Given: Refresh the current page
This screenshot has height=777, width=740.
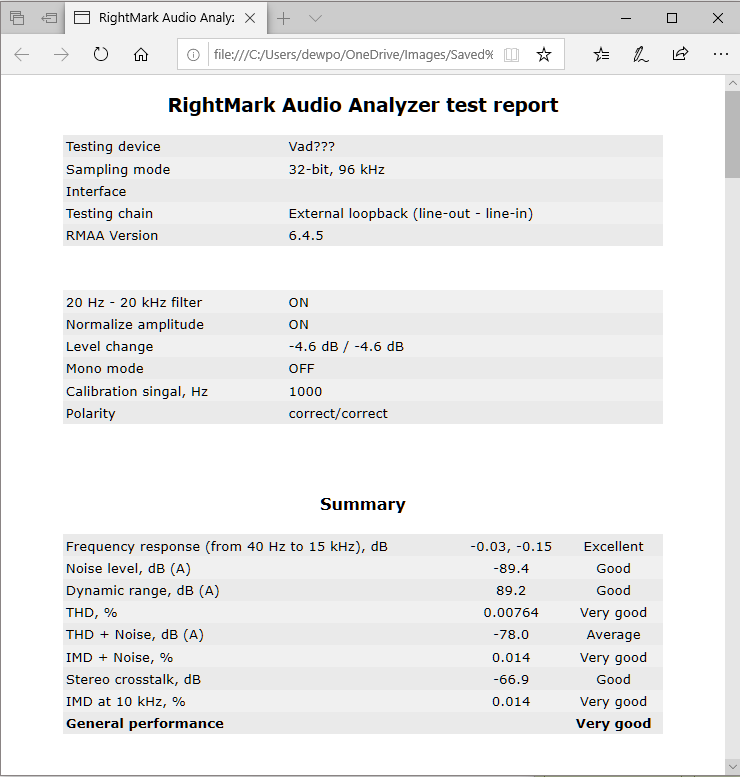Looking at the screenshot, I should click(x=101, y=54).
